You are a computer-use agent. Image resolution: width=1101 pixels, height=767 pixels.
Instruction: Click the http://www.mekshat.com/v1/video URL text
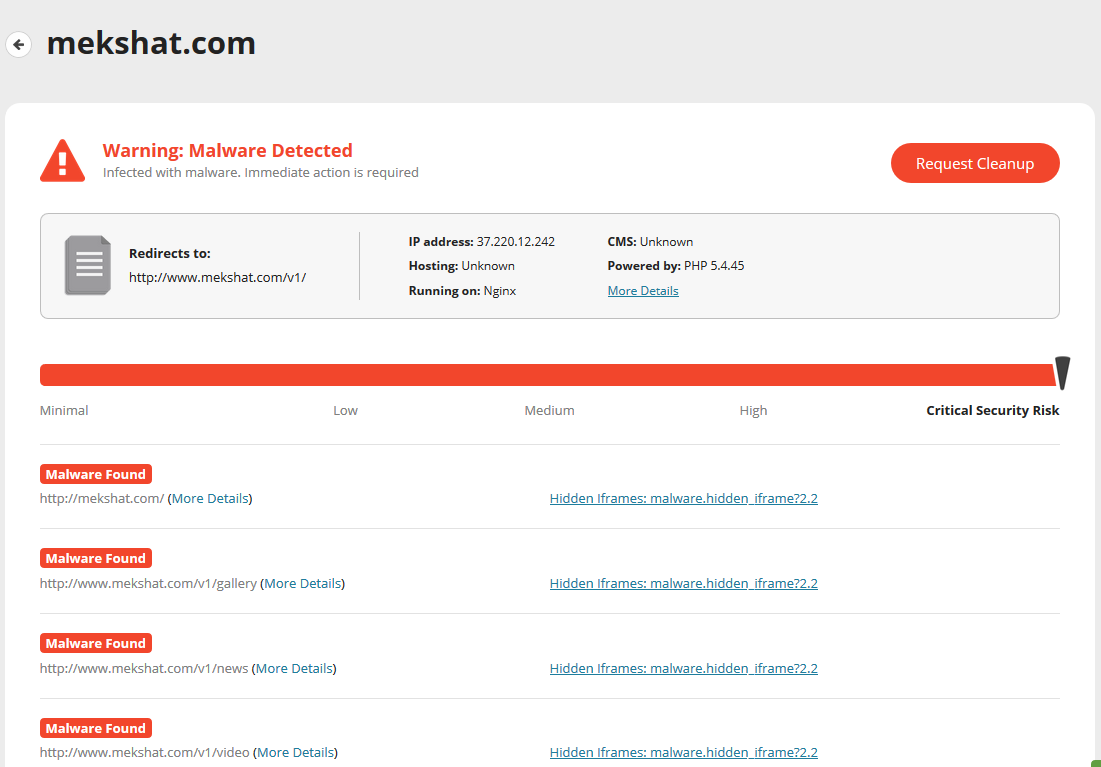145,752
